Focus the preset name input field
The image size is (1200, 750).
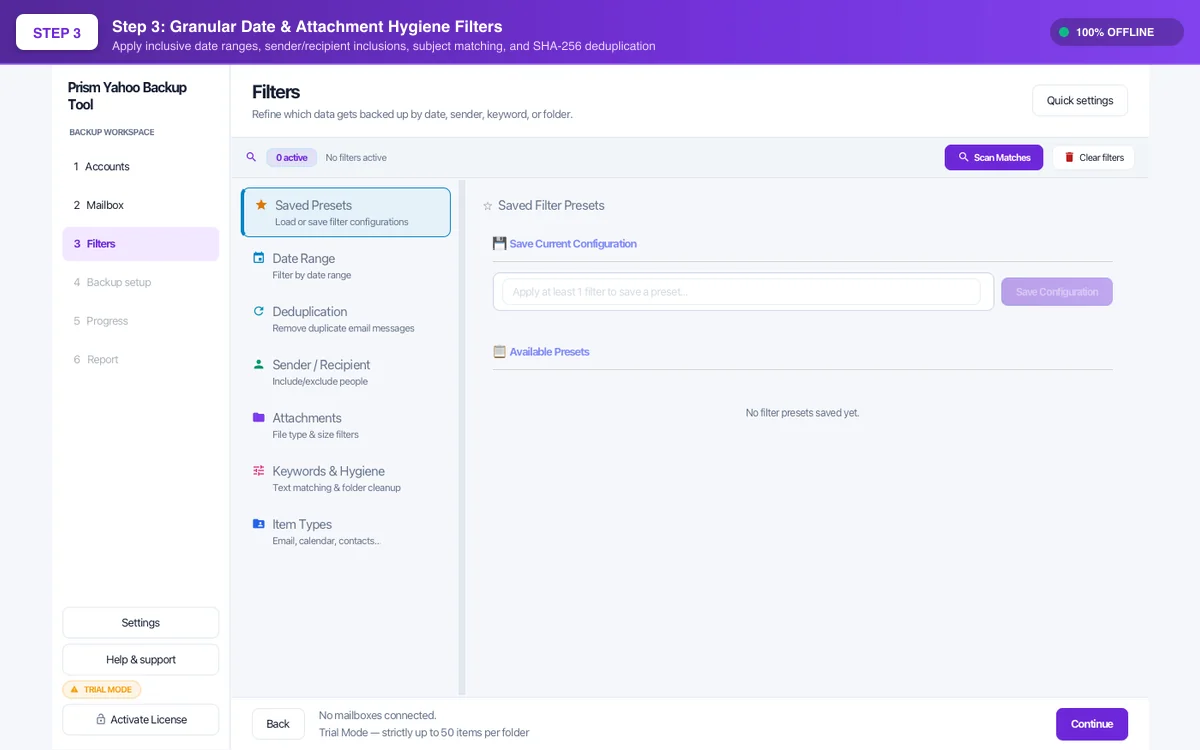point(741,292)
